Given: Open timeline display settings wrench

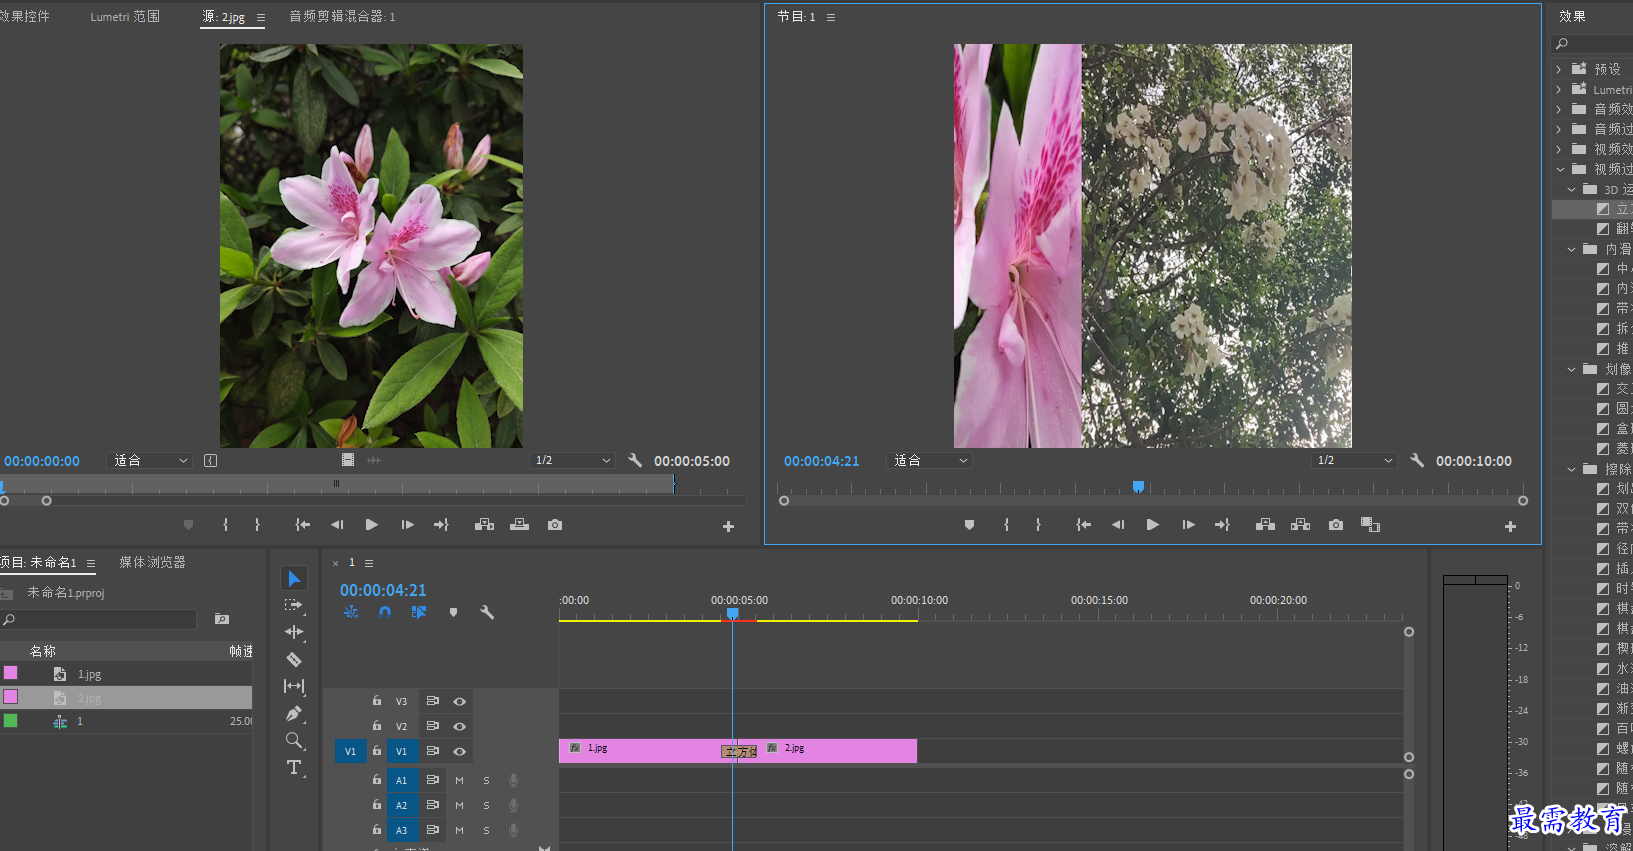Looking at the screenshot, I should tap(487, 612).
